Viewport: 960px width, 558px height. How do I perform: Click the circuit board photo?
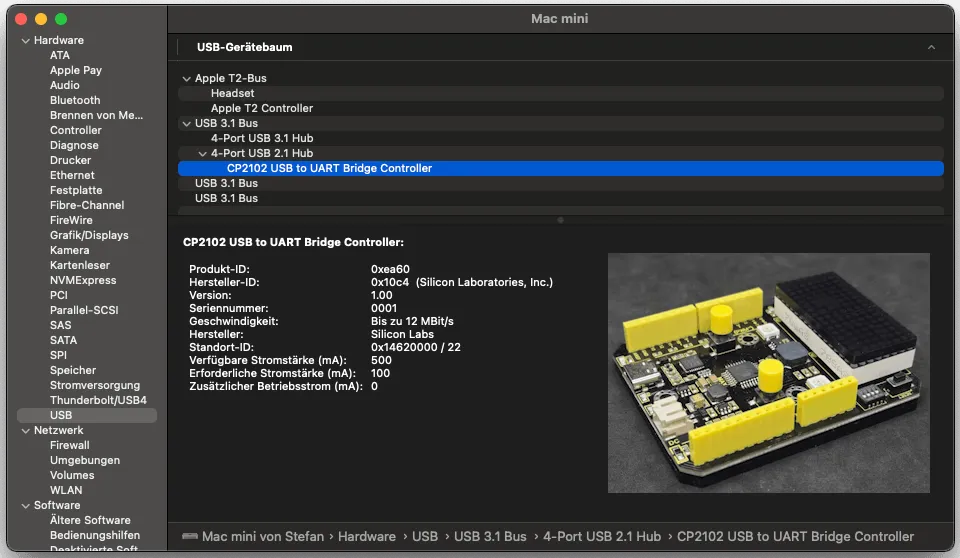click(768, 373)
